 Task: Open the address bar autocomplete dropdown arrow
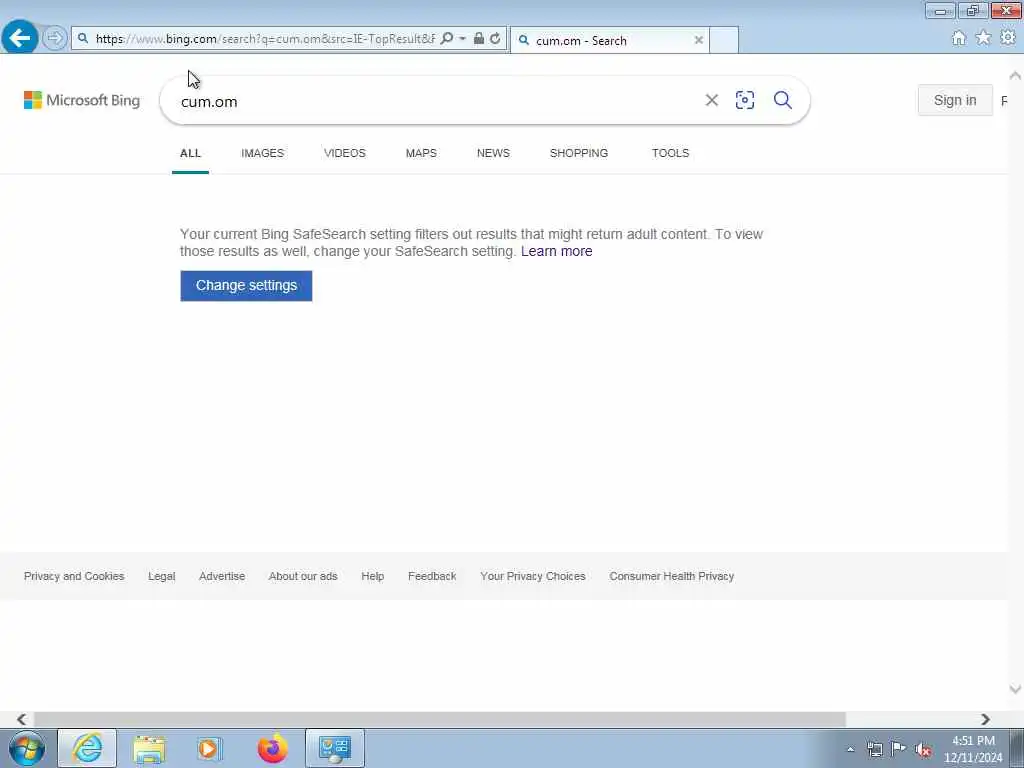pyautogui.click(x=462, y=39)
